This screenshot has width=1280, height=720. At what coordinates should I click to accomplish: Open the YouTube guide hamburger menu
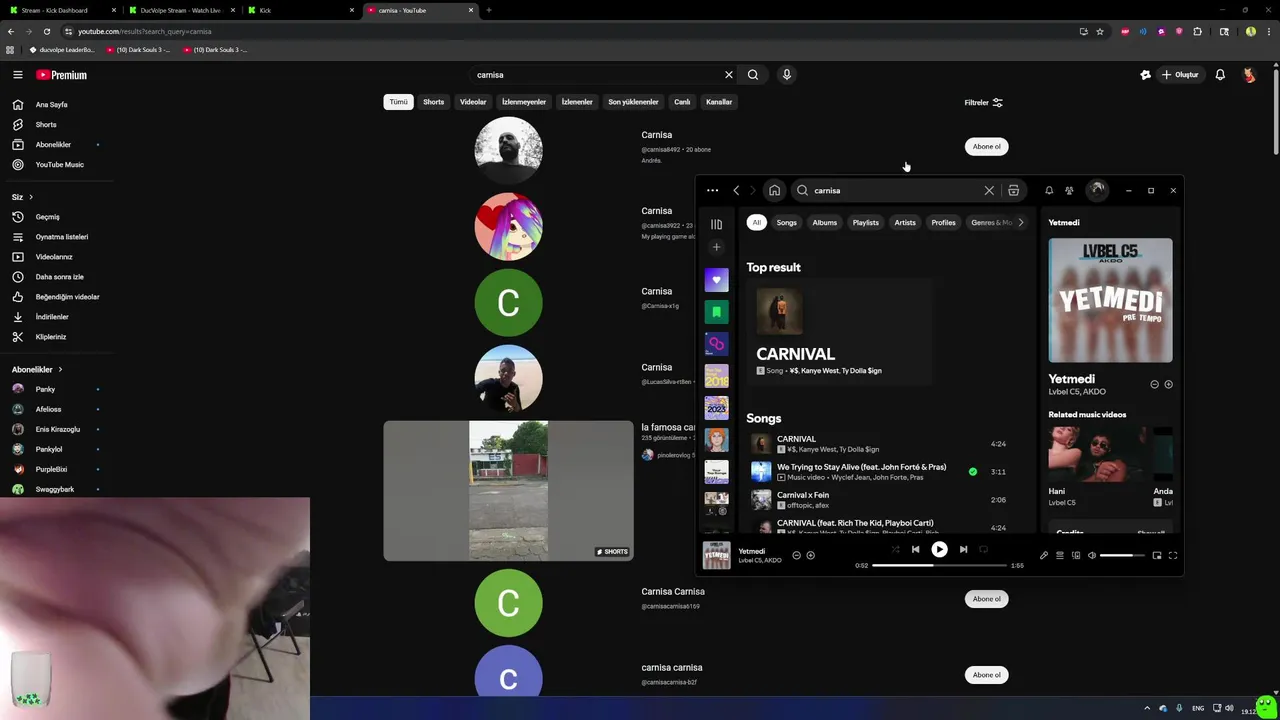click(17, 75)
